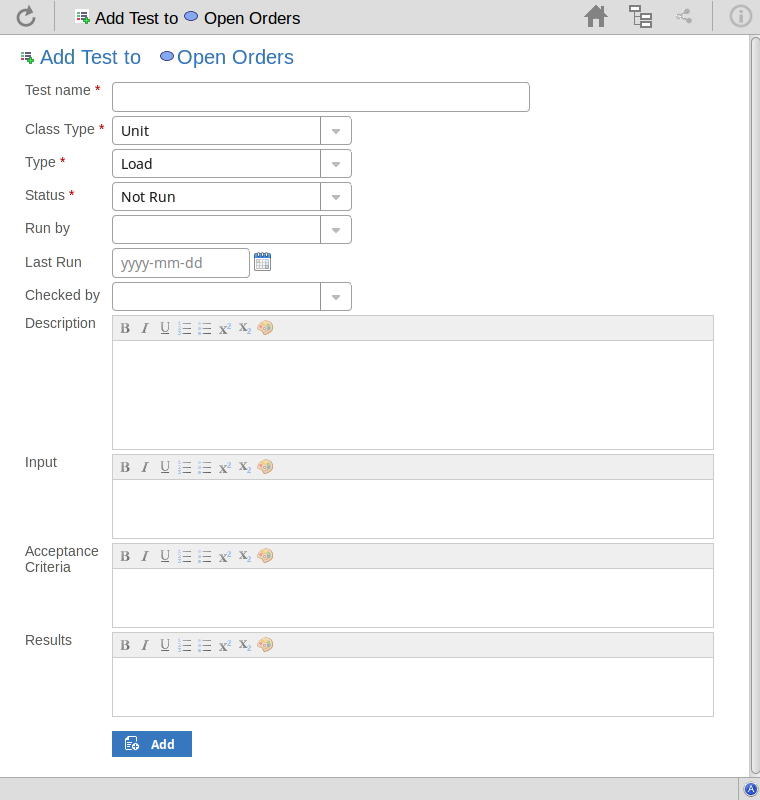Expand the Checked by dropdown
This screenshot has height=800, width=760.
click(x=336, y=297)
